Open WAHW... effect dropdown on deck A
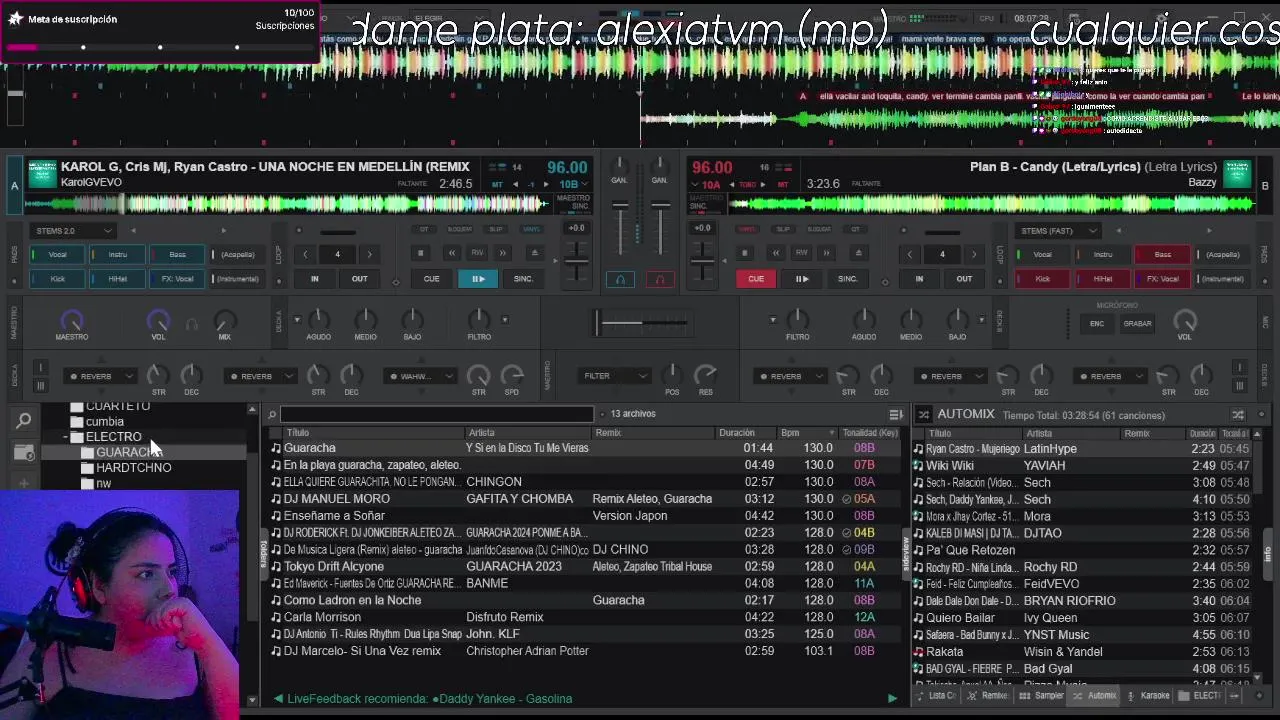 tap(418, 377)
